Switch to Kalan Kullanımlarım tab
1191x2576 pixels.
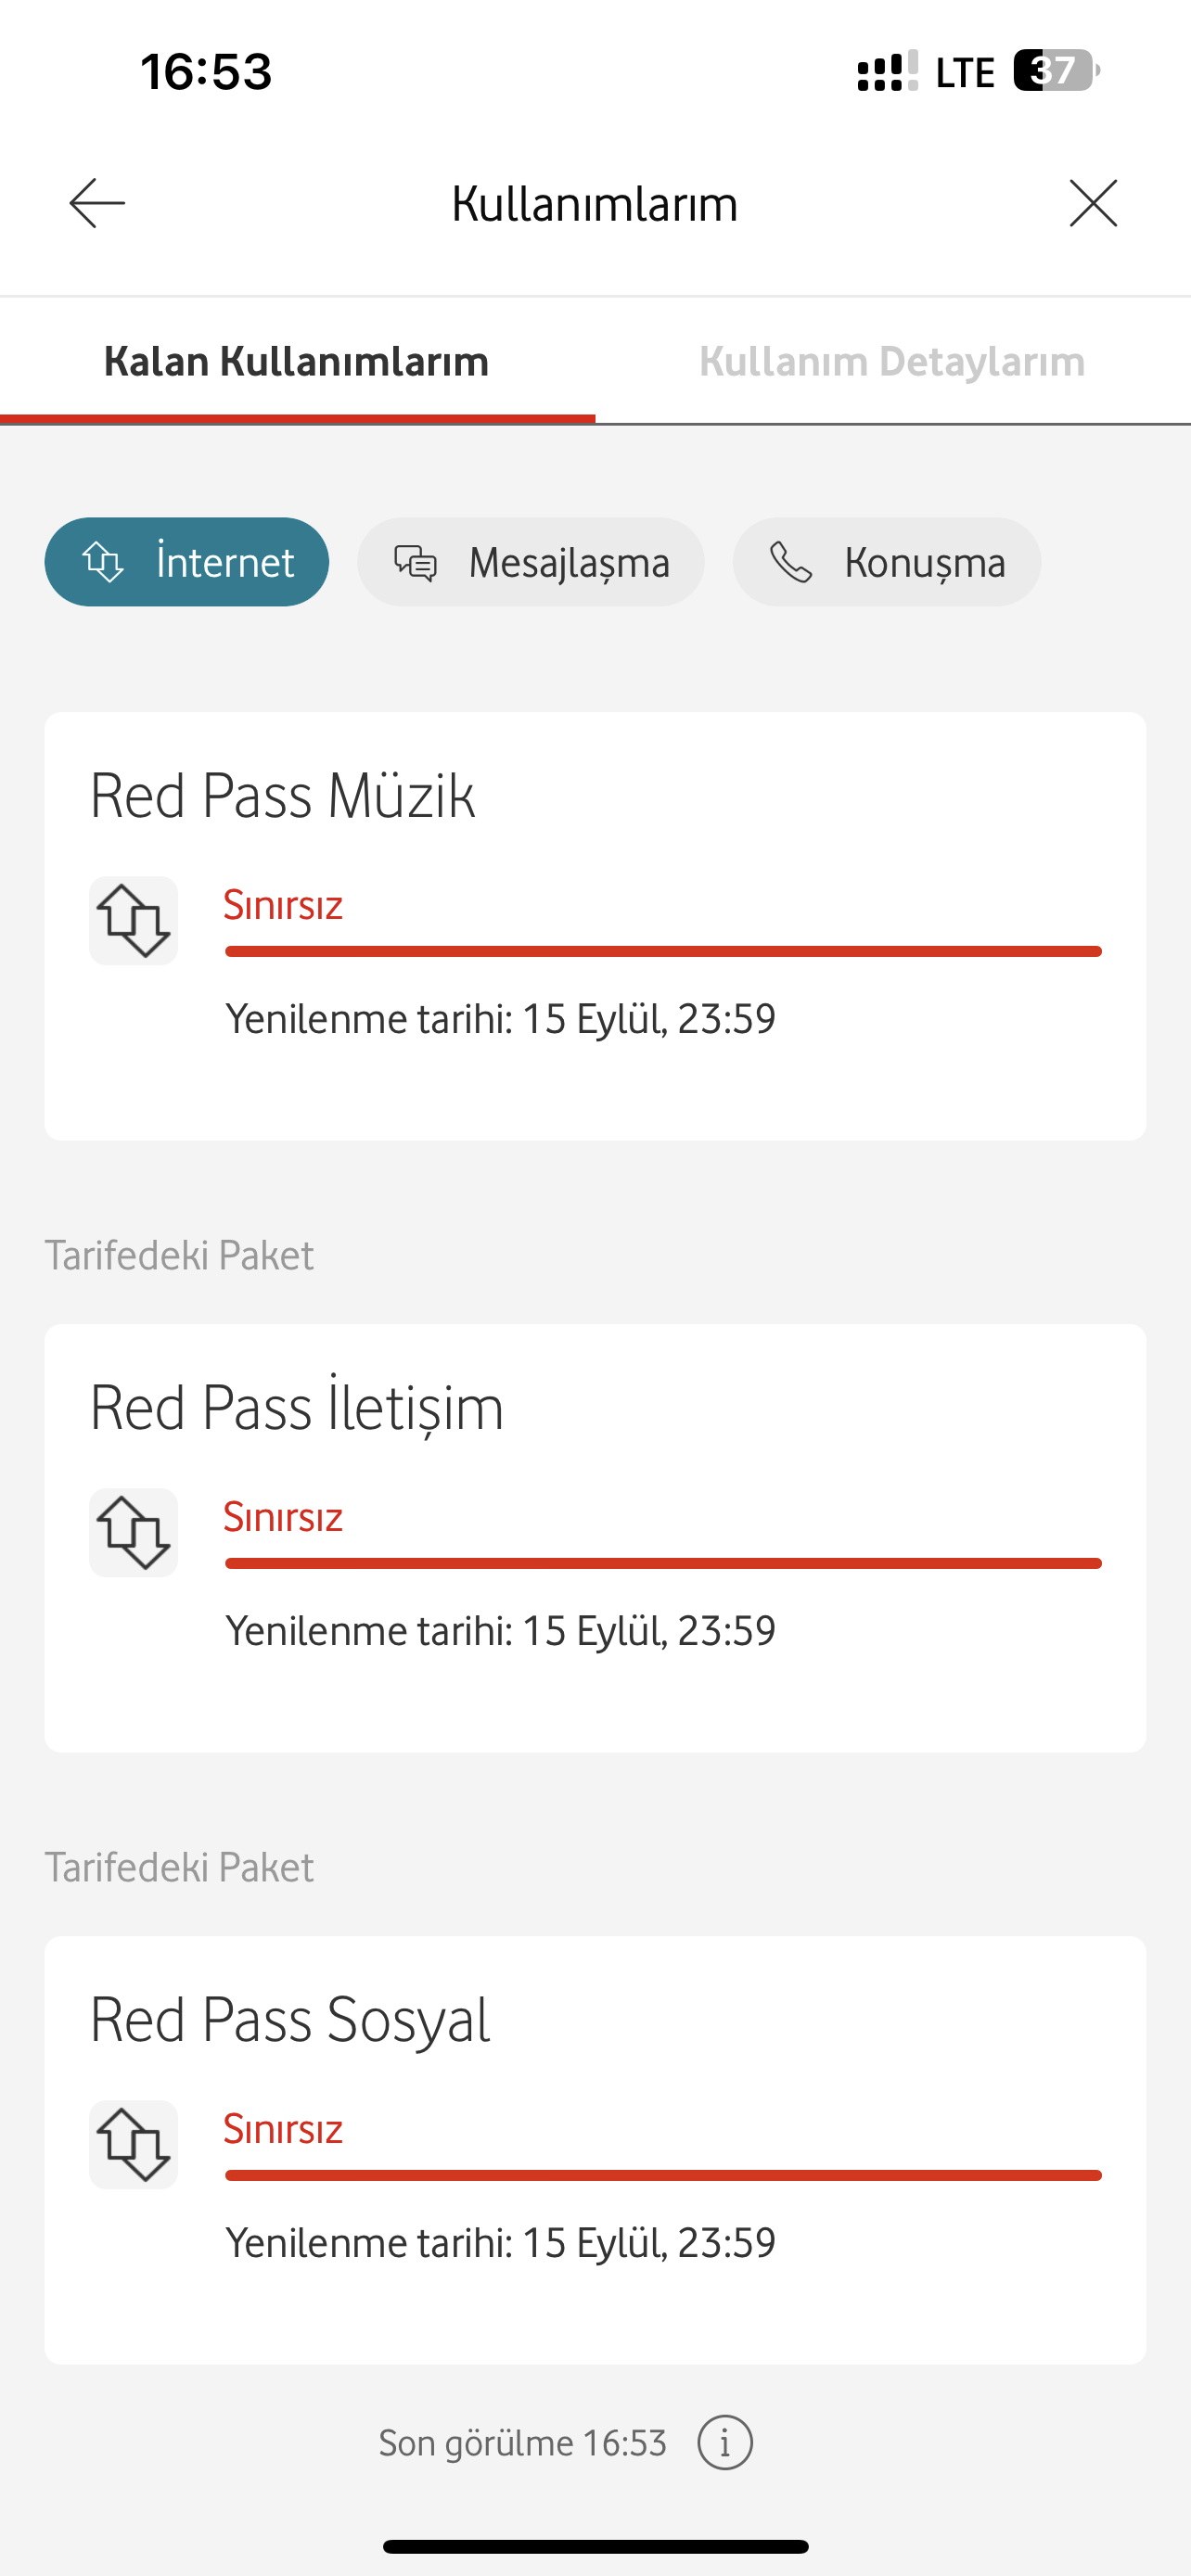pyautogui.click(x=297, y=362)
